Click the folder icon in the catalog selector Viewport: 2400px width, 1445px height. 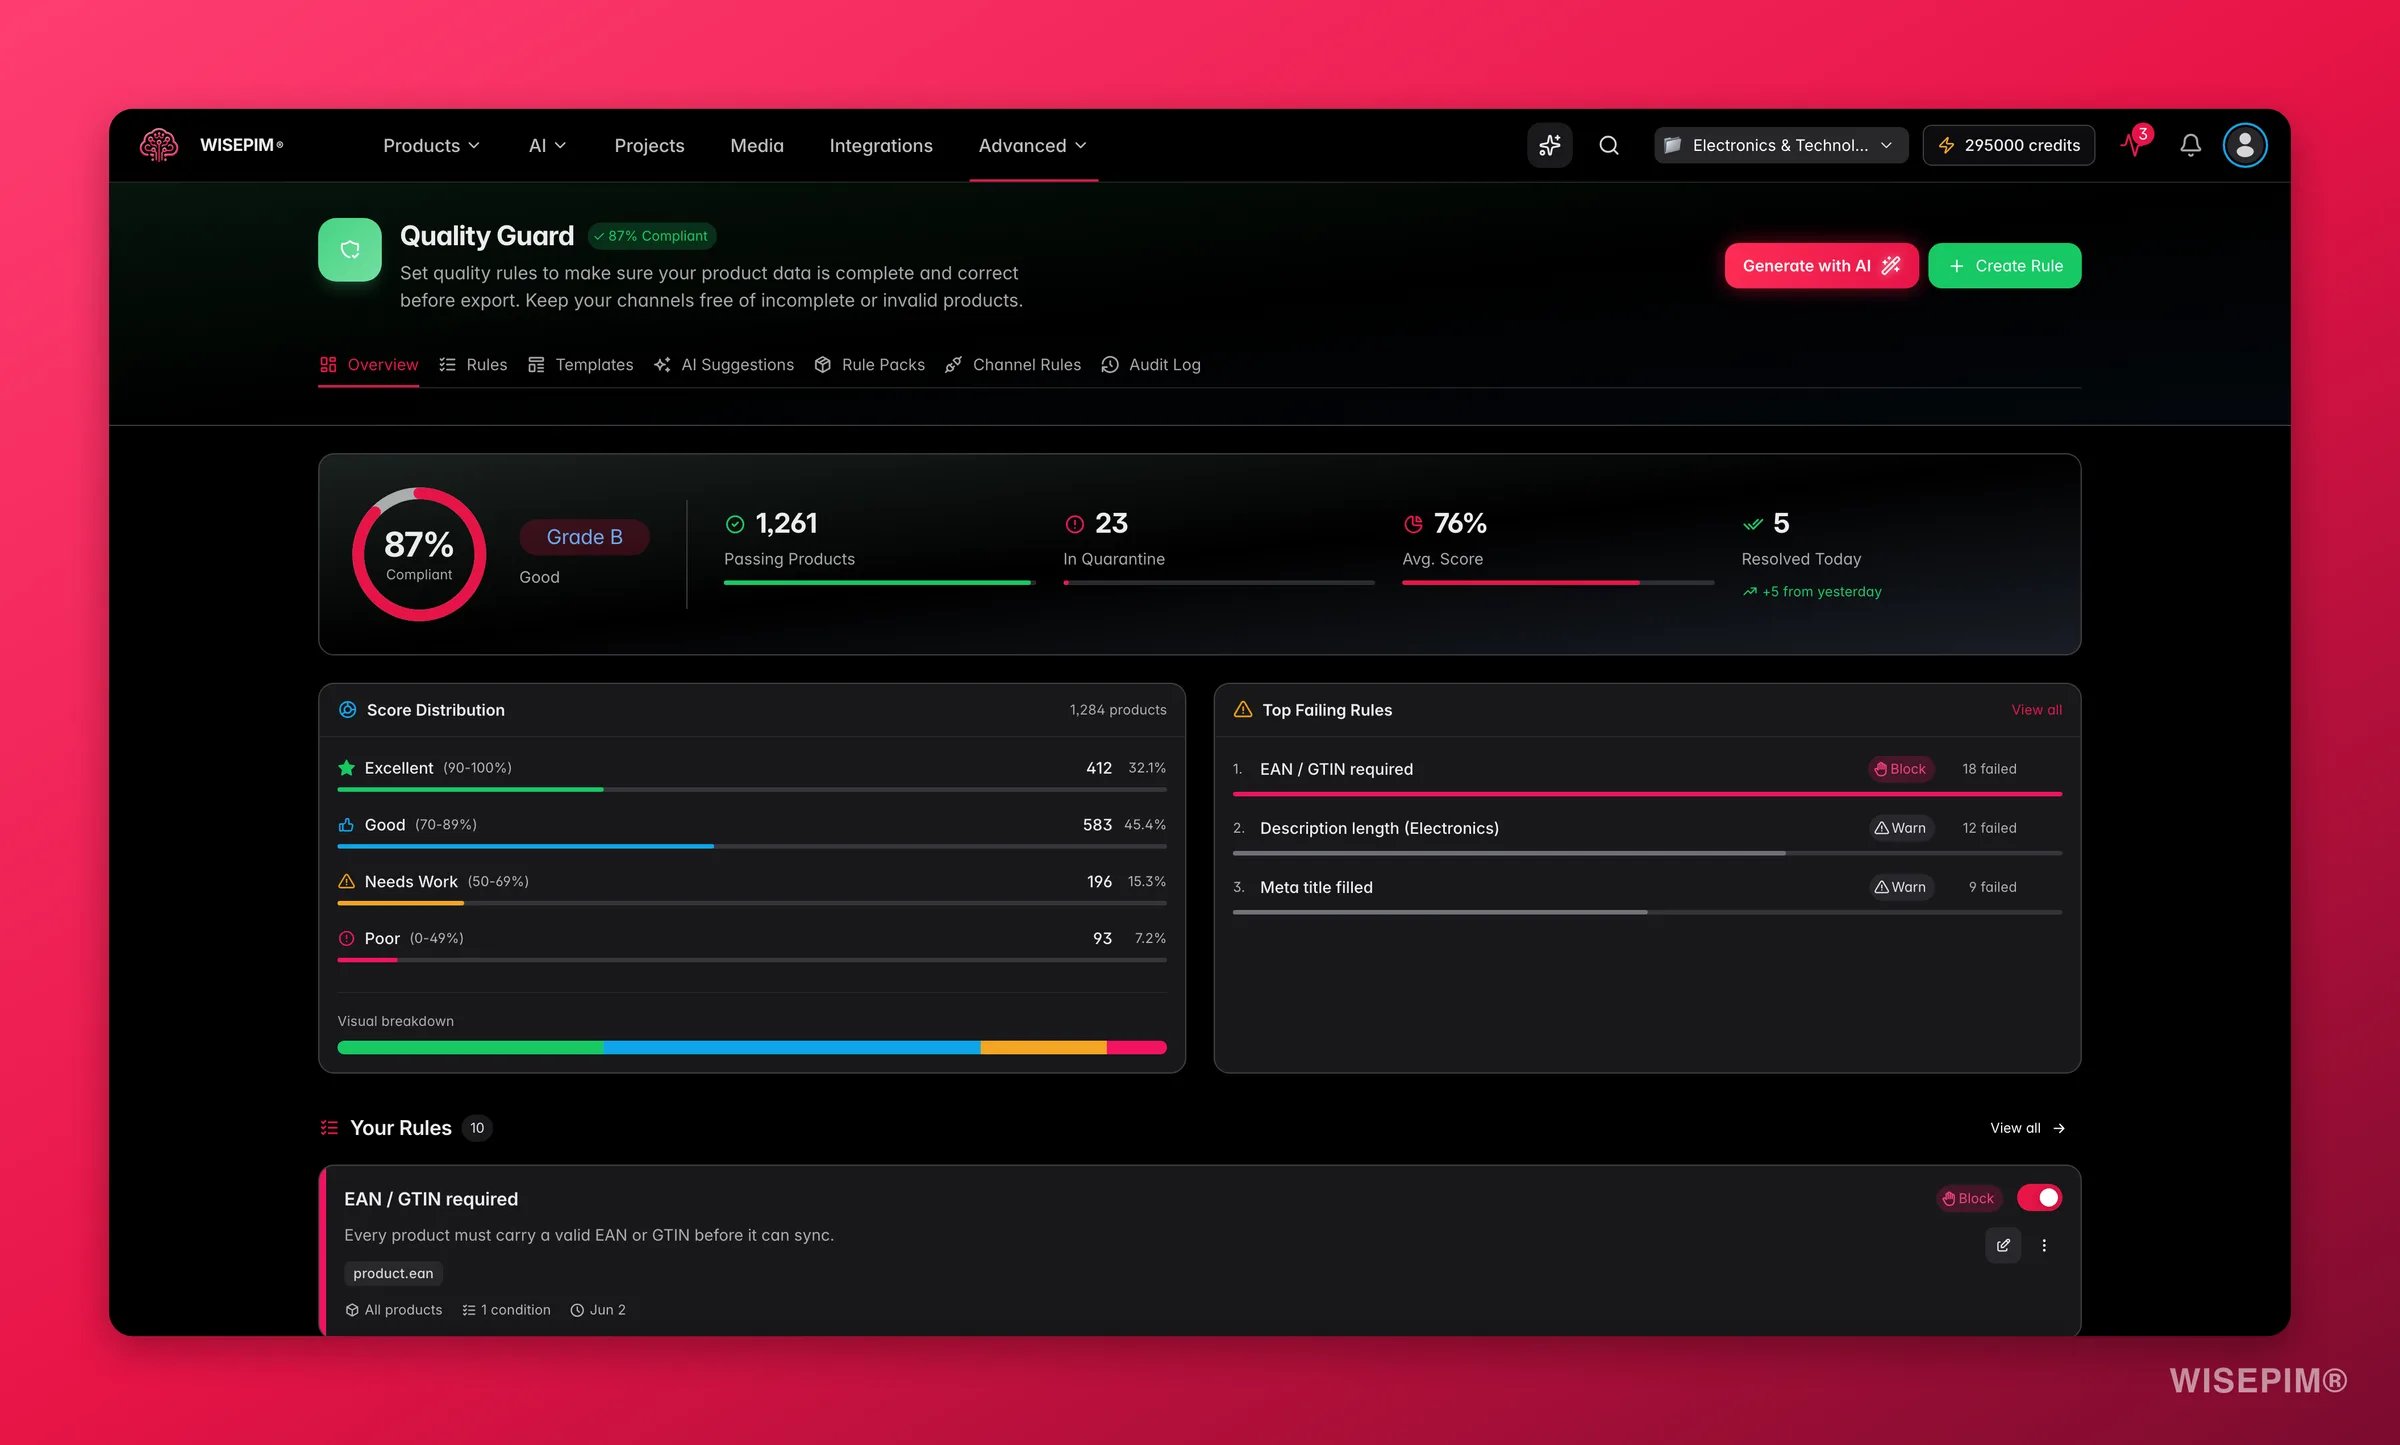tap(1672, 145)
